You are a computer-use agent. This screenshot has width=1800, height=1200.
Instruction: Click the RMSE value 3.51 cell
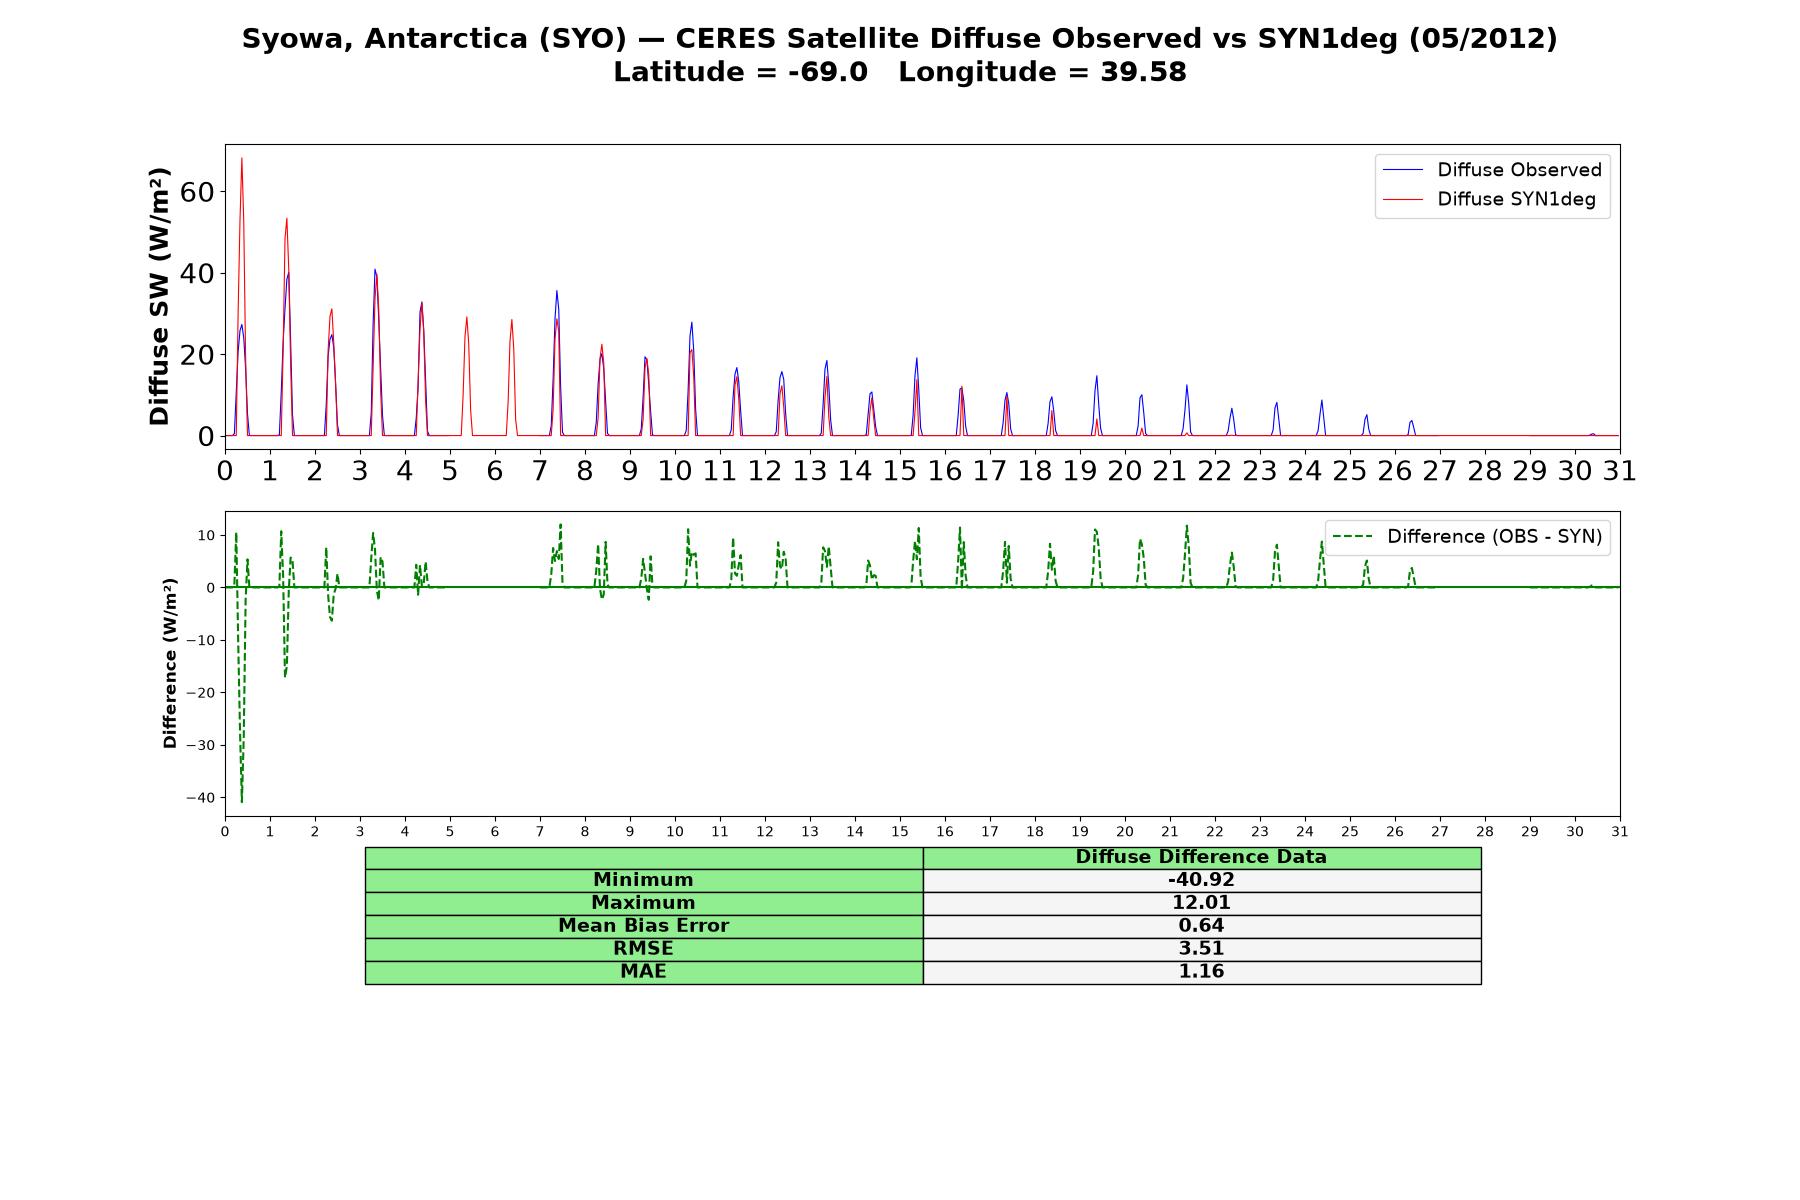(1201, 949)
